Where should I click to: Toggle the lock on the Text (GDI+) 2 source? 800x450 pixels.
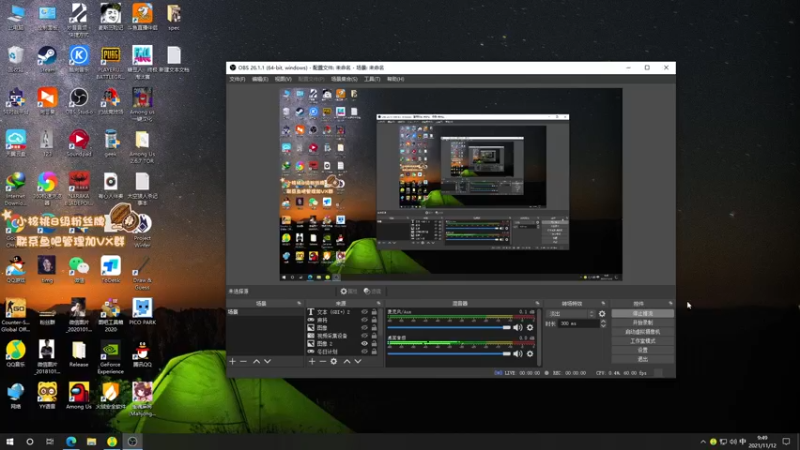[x=374, y=312]
